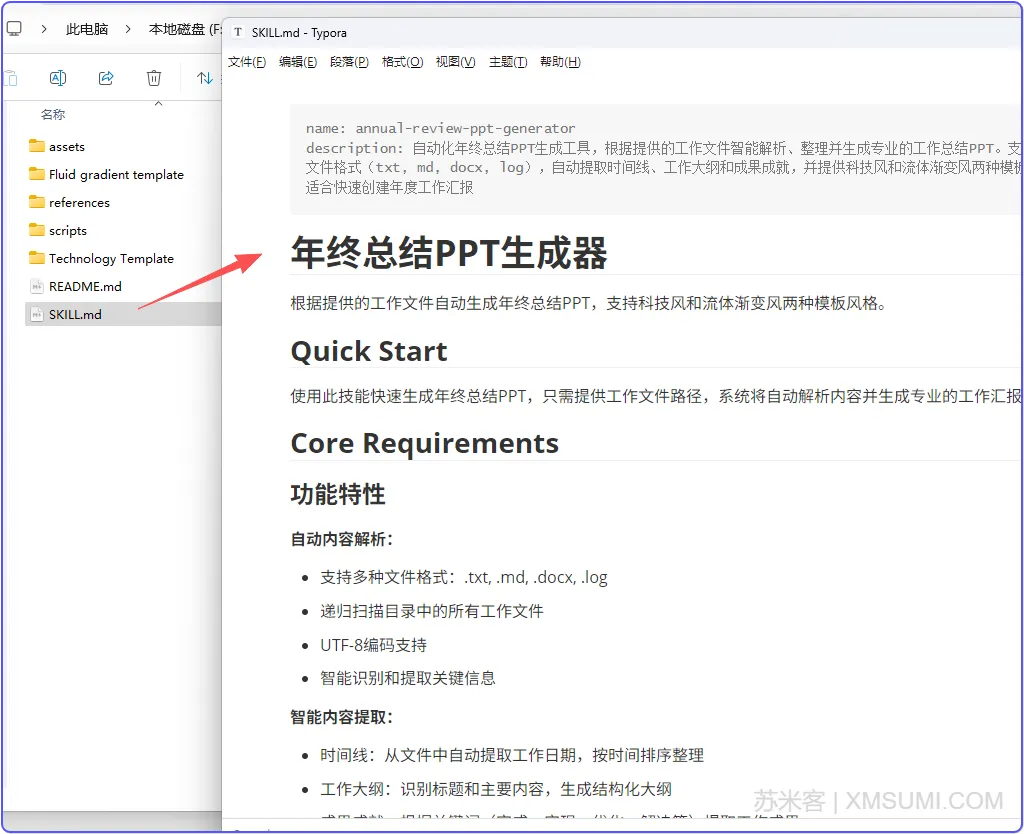Click the Quick Start heading
This screenshot has height=834, width=1024.
pyautogui.click(x=369, y=351)
